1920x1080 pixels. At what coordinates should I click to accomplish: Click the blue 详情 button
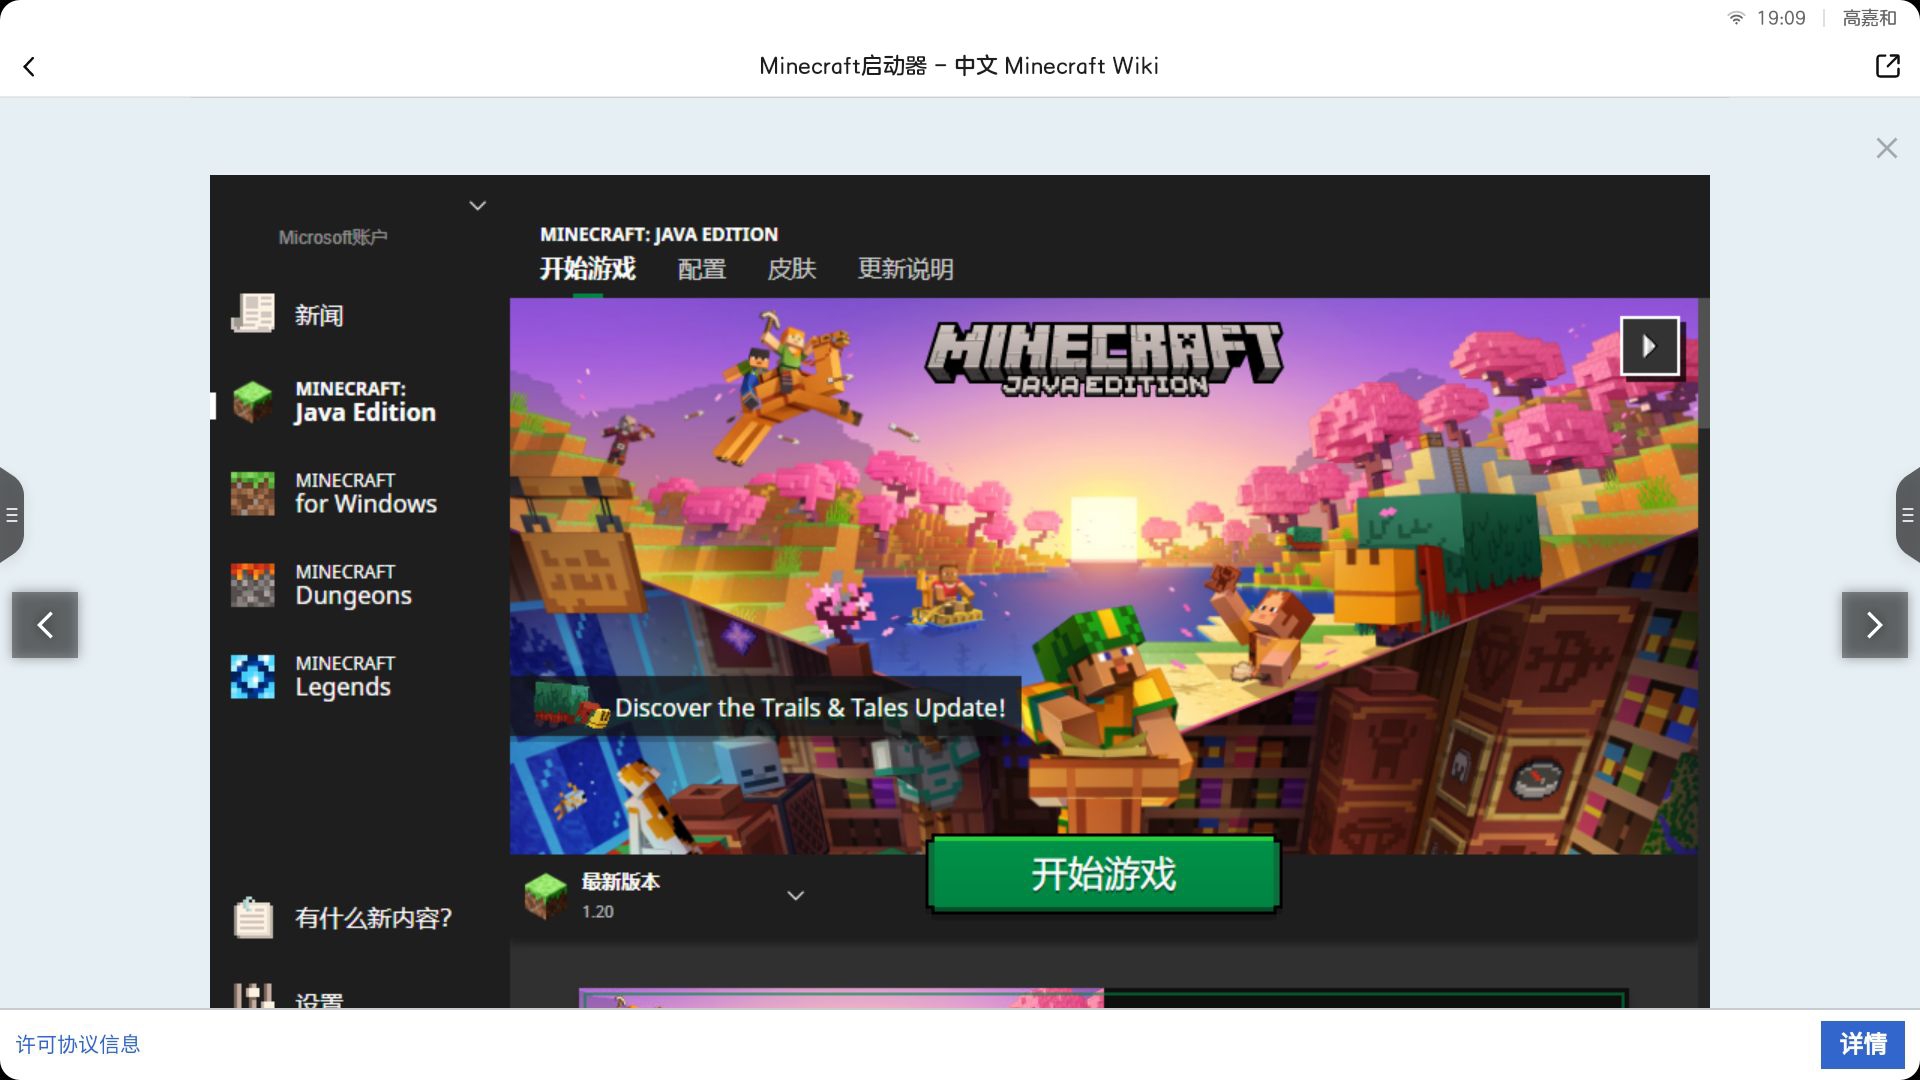[x=1862, y=1044]
